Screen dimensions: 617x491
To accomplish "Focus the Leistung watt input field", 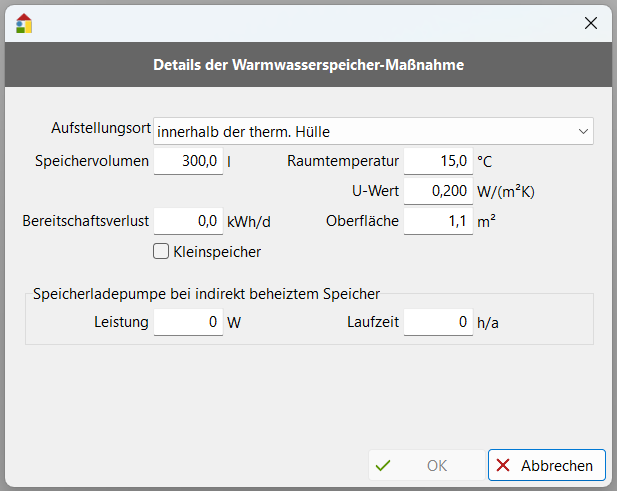I will point(188,323).
